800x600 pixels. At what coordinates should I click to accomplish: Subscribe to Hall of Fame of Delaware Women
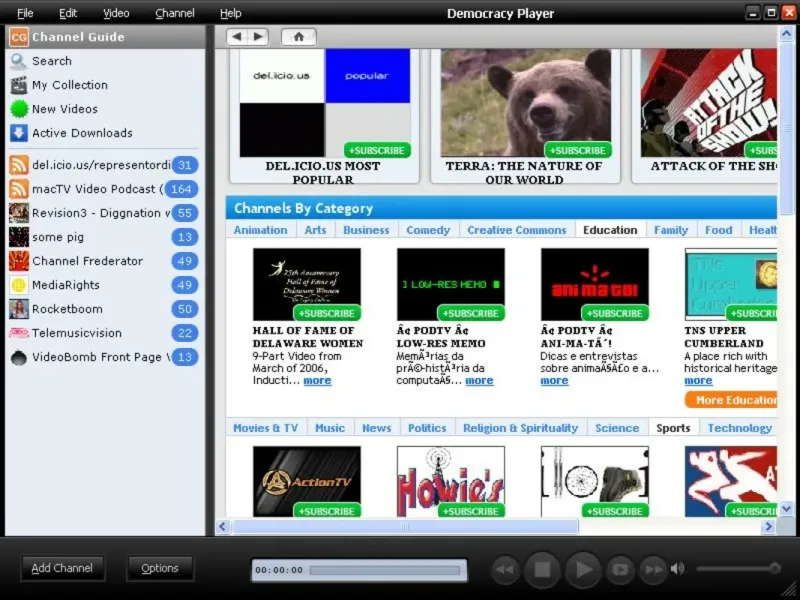[327, 313]
